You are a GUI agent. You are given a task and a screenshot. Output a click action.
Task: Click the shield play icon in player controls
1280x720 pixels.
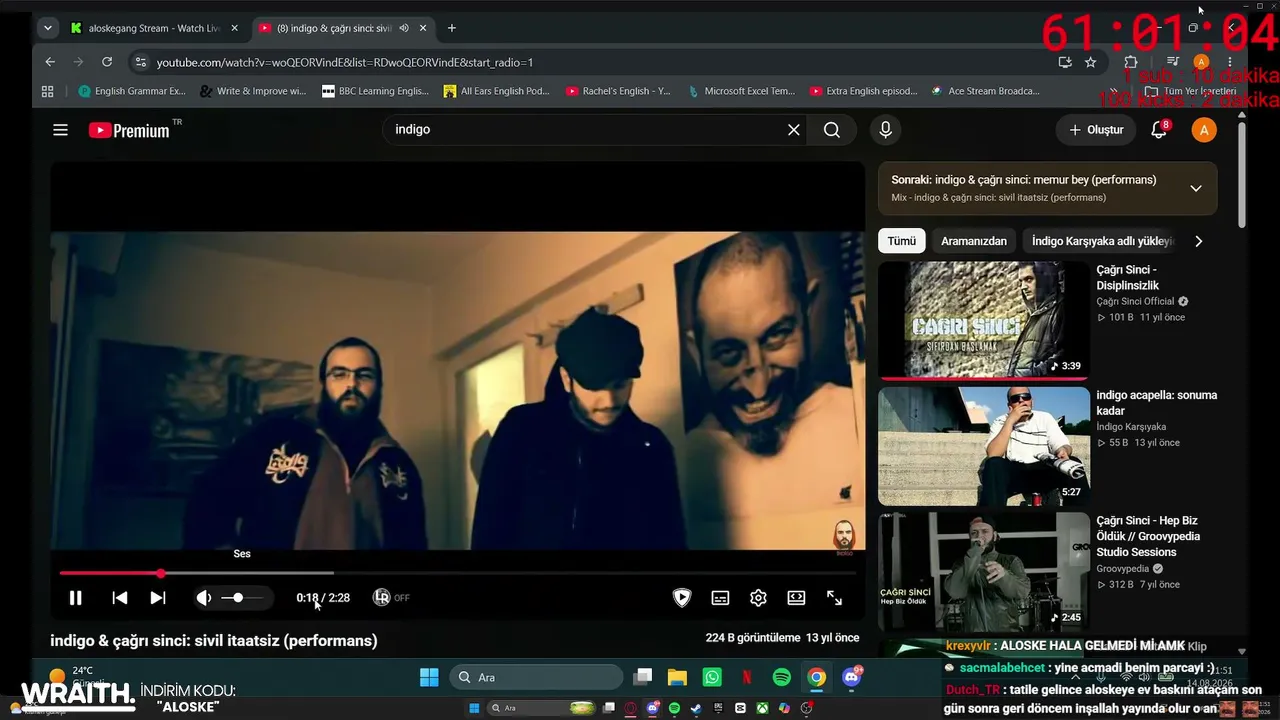point(682,598)
